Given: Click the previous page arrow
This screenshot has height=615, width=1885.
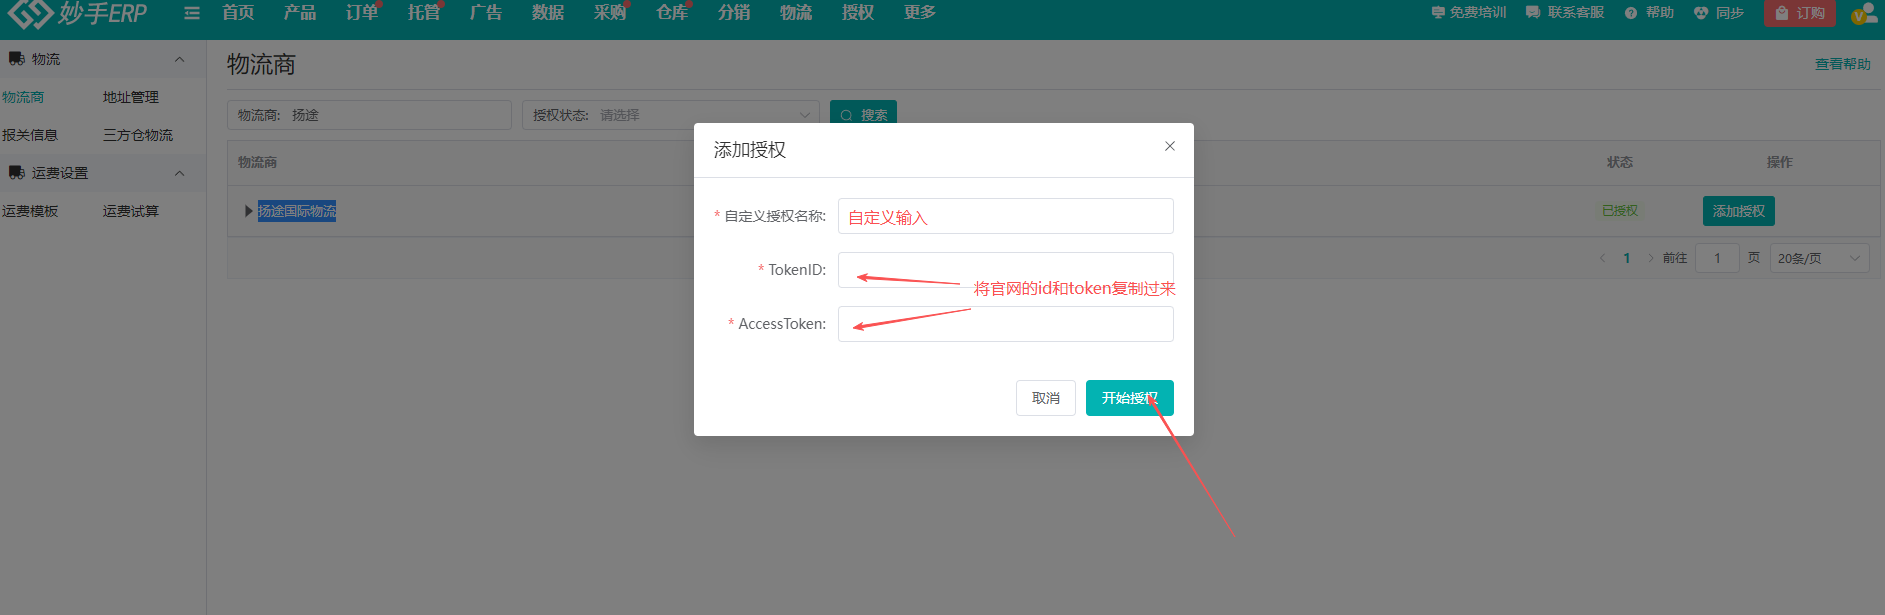Looking at the screenshot, I should pos(1603,258).
